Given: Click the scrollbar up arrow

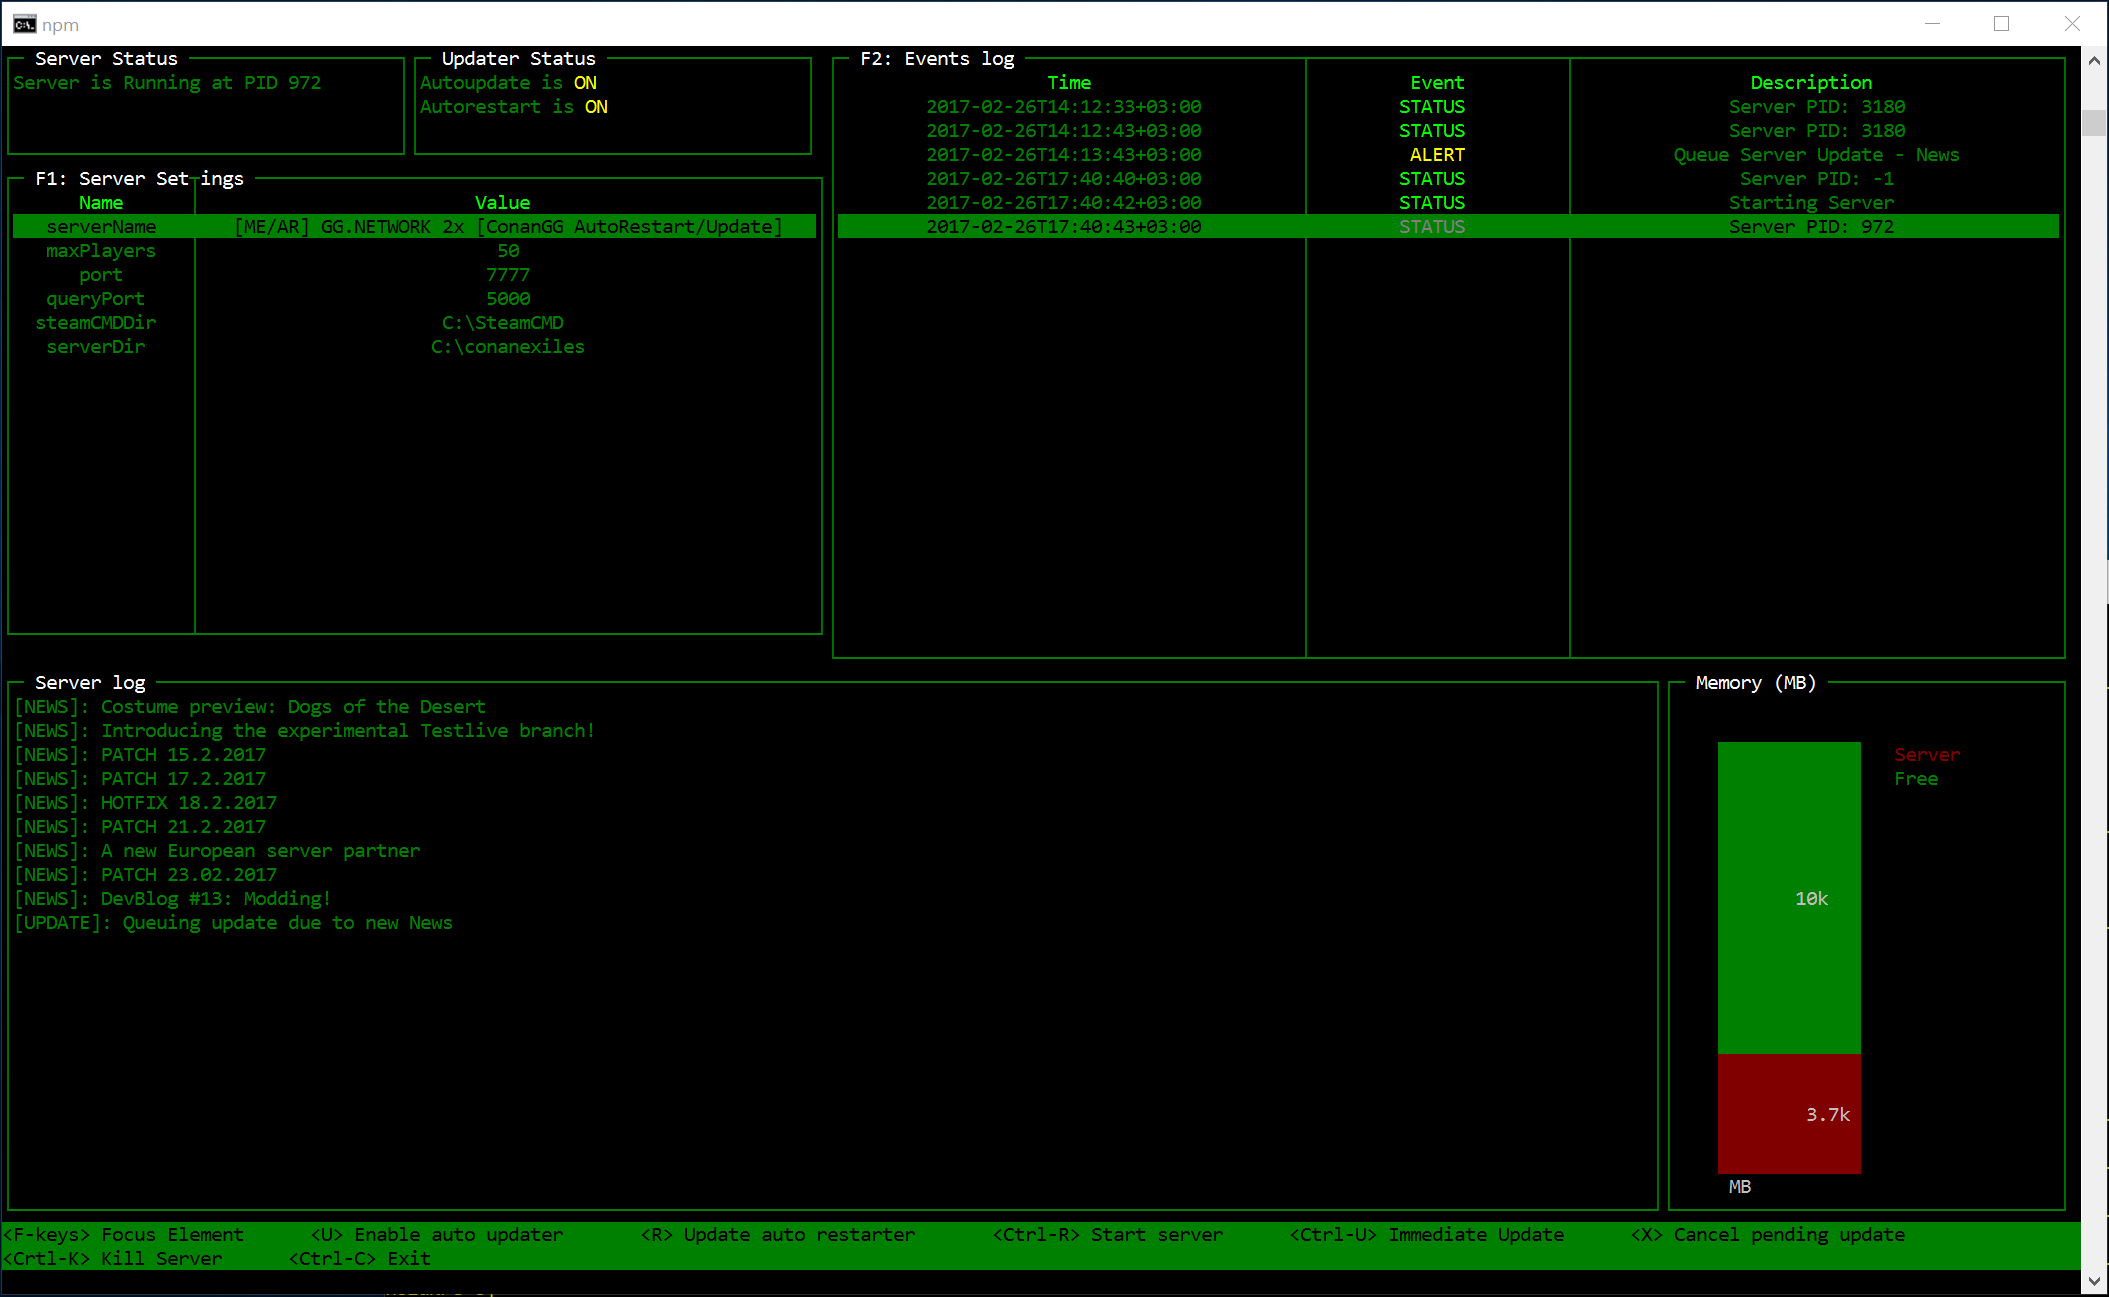Looking at the screenshot, I should pyautogui.click(x=2094, y=60).
